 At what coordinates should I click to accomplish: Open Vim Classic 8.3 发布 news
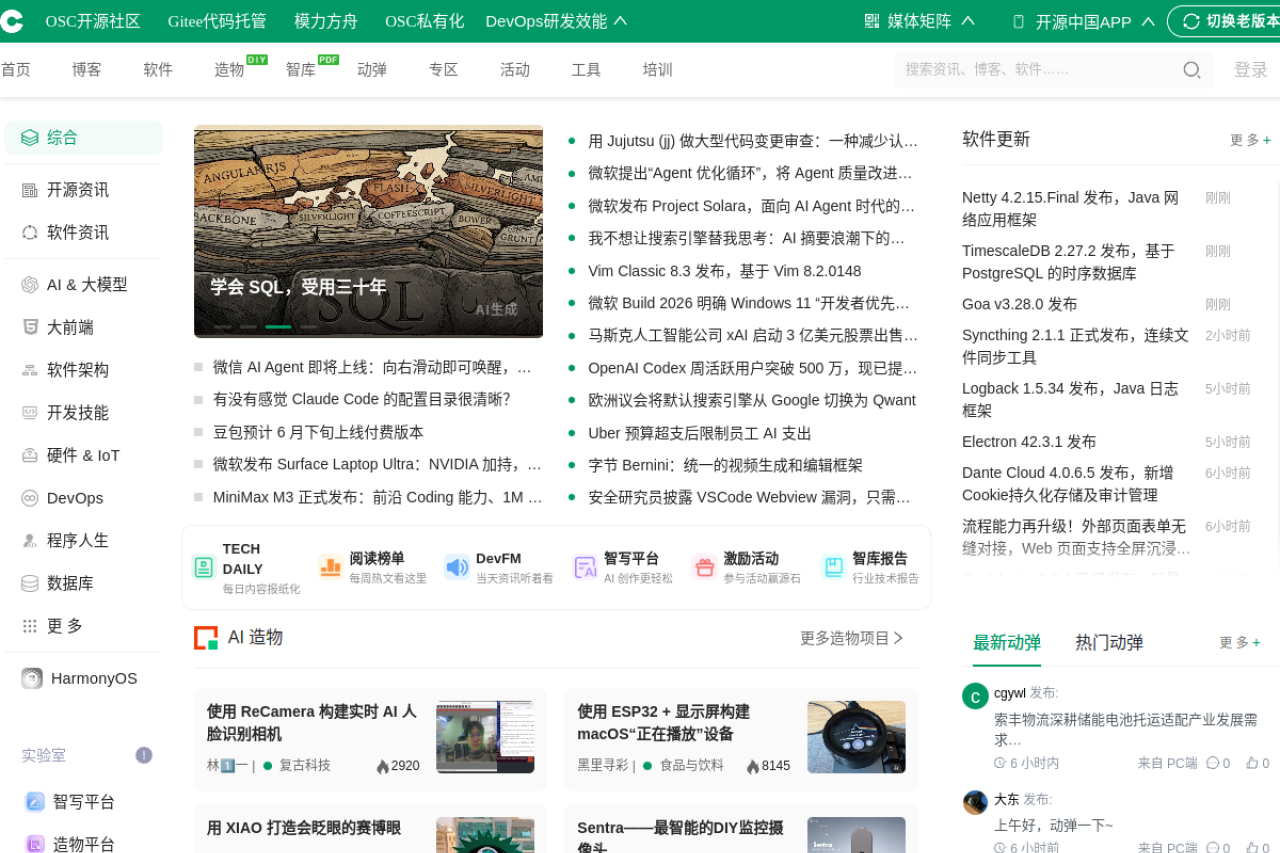coord(724,271)
